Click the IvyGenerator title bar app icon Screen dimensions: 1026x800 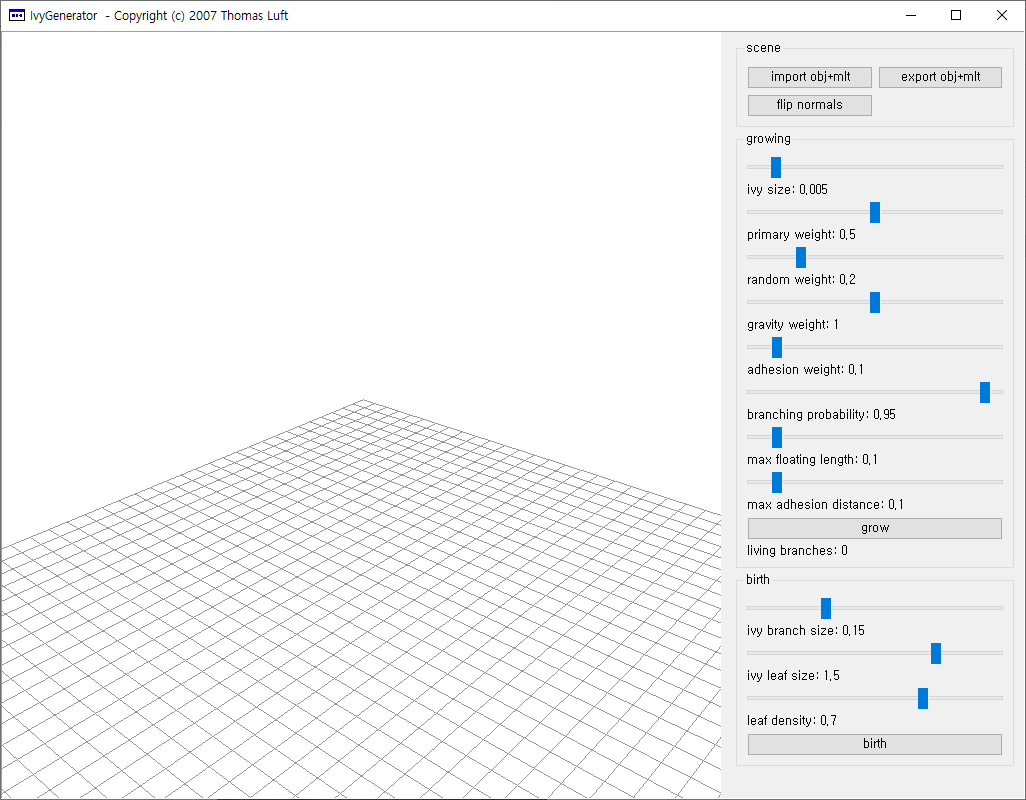pyautogui.click(x=17, y=16)
